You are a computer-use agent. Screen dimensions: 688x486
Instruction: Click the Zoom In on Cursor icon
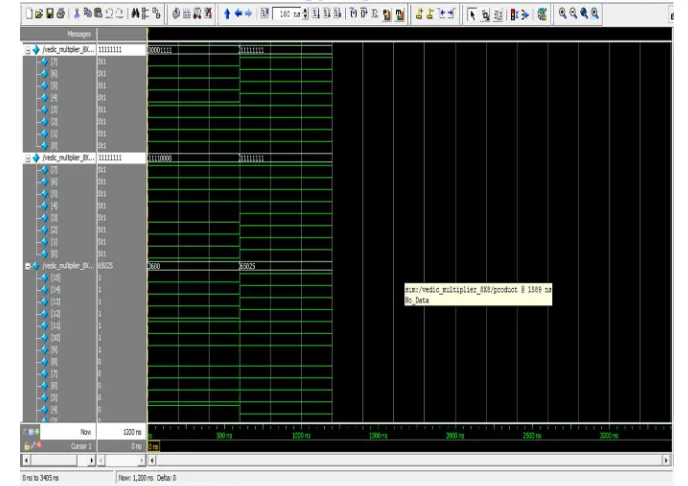[x=595, y=14]
